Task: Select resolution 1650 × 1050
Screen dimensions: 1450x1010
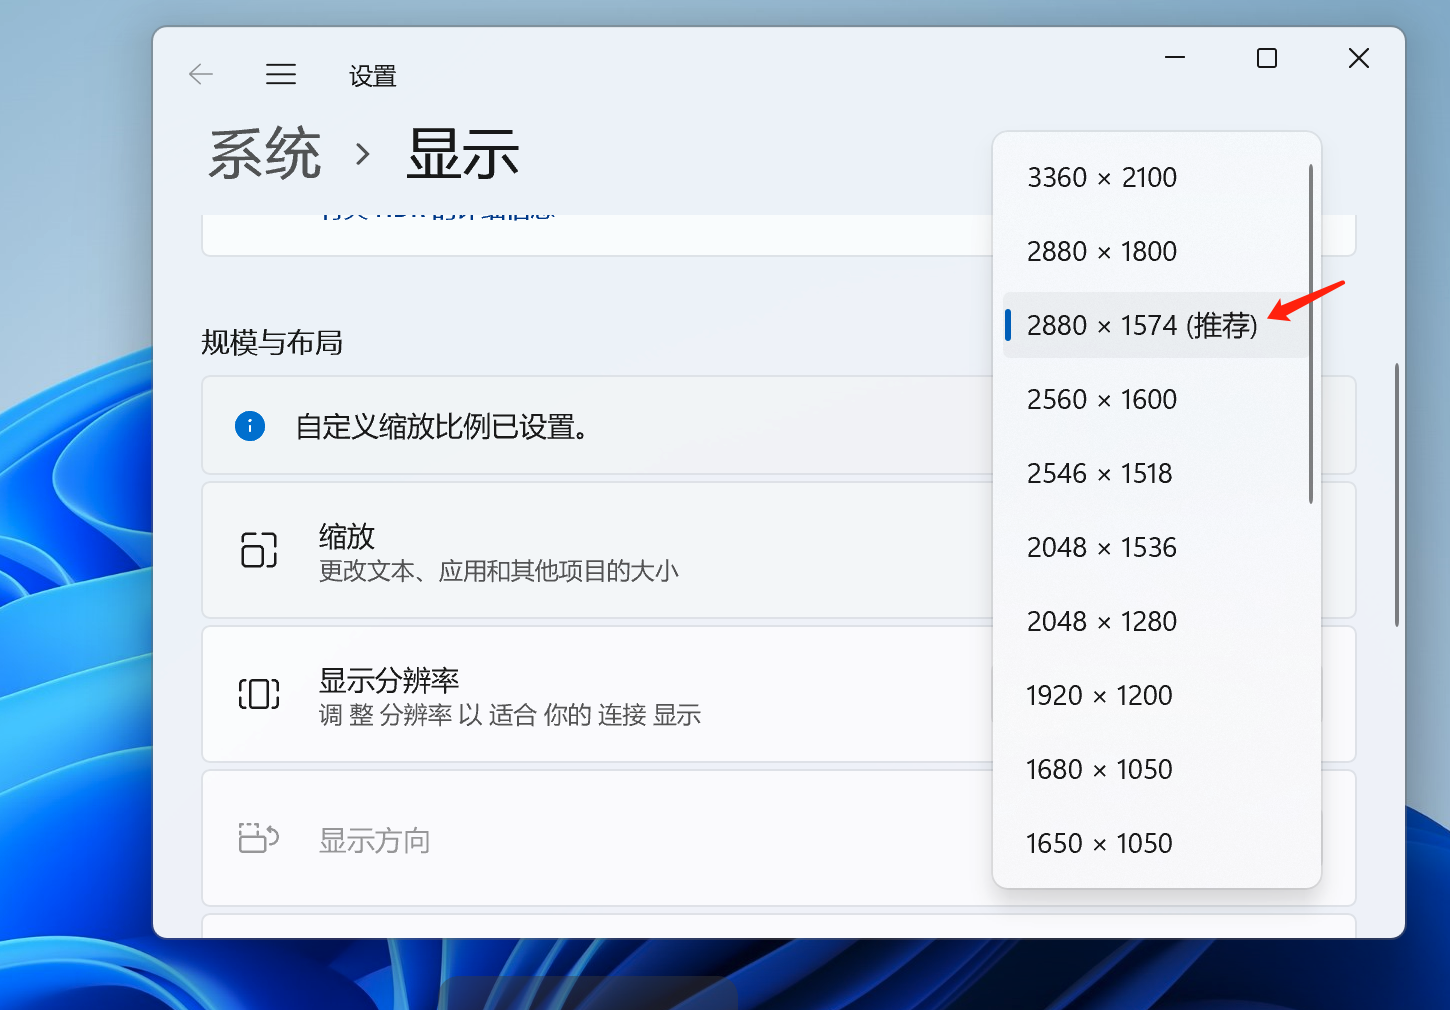Action: 1156,844
